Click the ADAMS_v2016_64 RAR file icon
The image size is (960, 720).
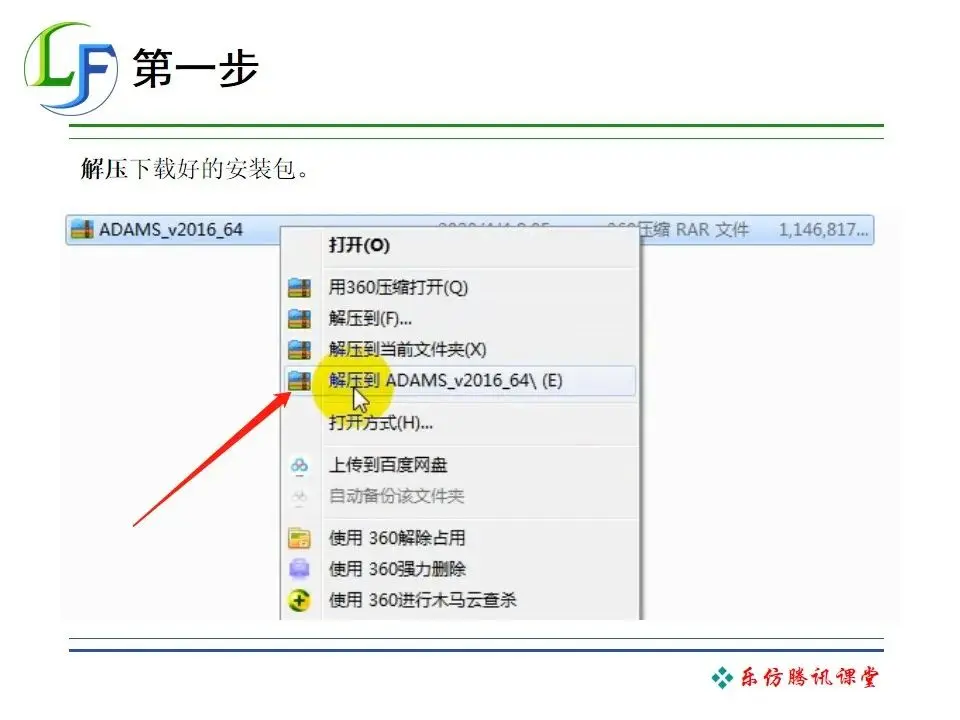(x=82, y=230)
